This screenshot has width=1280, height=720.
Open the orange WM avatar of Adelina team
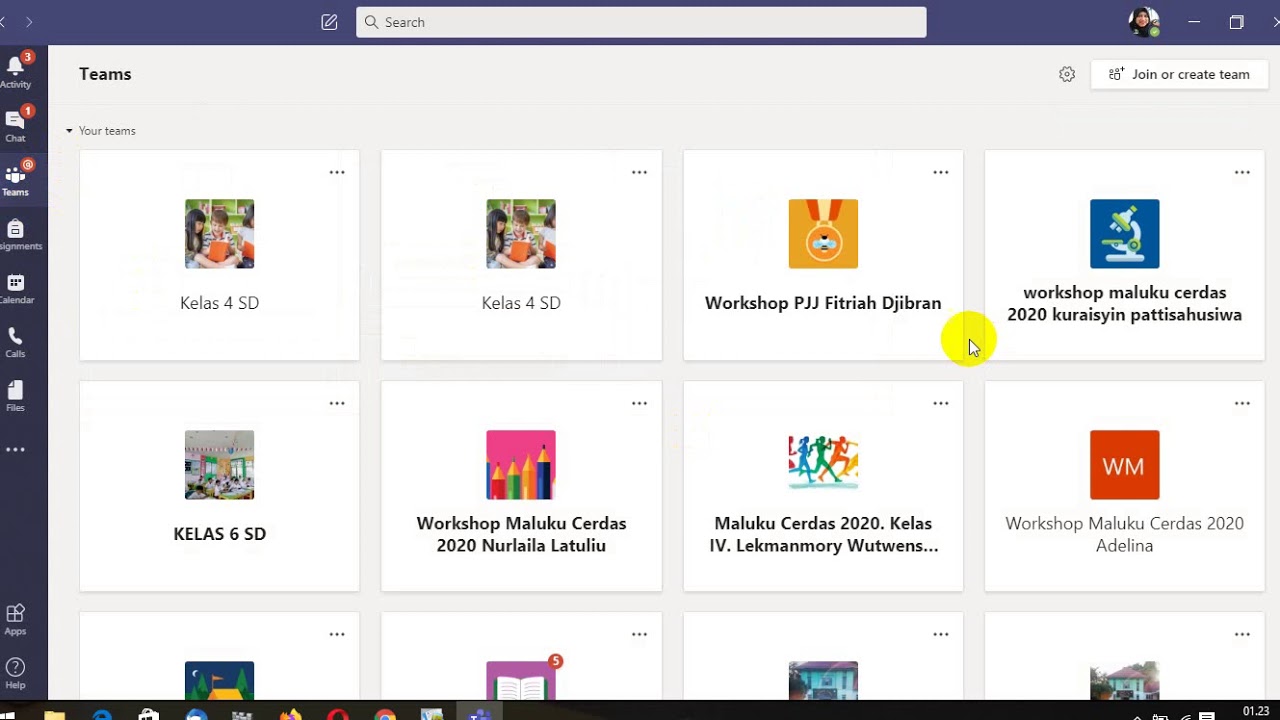click(1125, 465)
